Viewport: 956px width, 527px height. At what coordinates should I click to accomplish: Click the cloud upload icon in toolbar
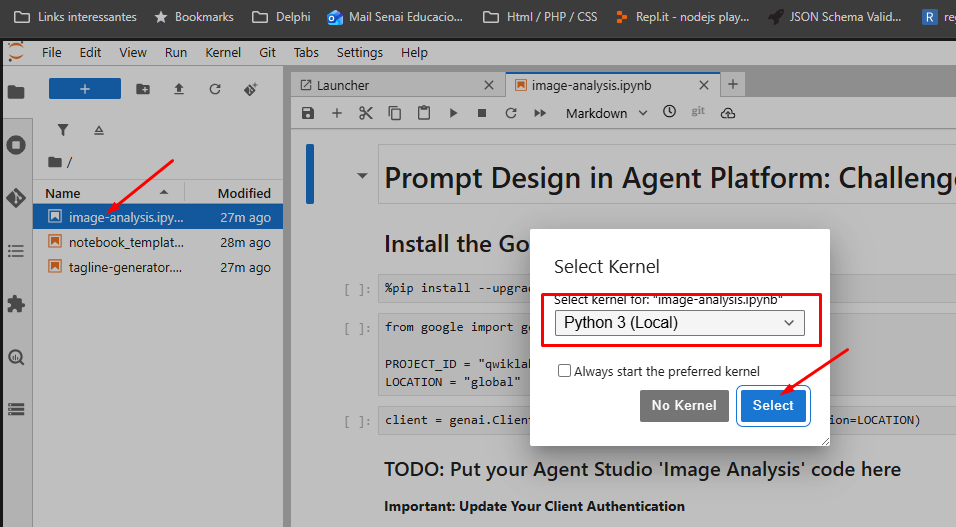728,113
